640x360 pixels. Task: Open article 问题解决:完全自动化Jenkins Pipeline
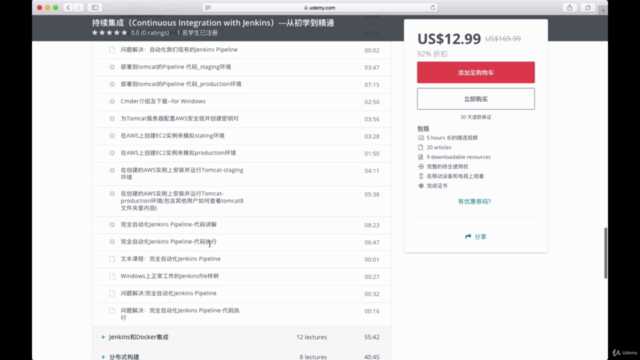coord(168,293)
